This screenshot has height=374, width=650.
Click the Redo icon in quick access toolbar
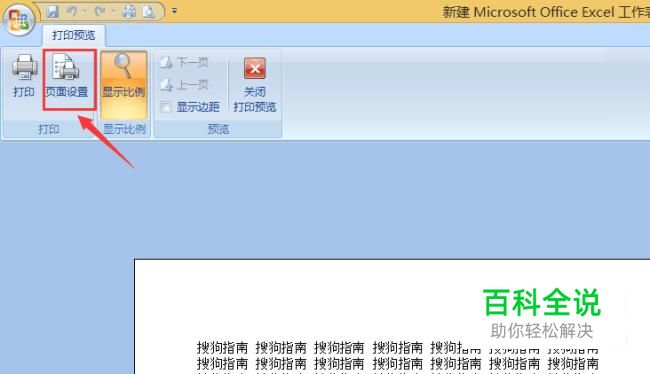tap(100, 12)
